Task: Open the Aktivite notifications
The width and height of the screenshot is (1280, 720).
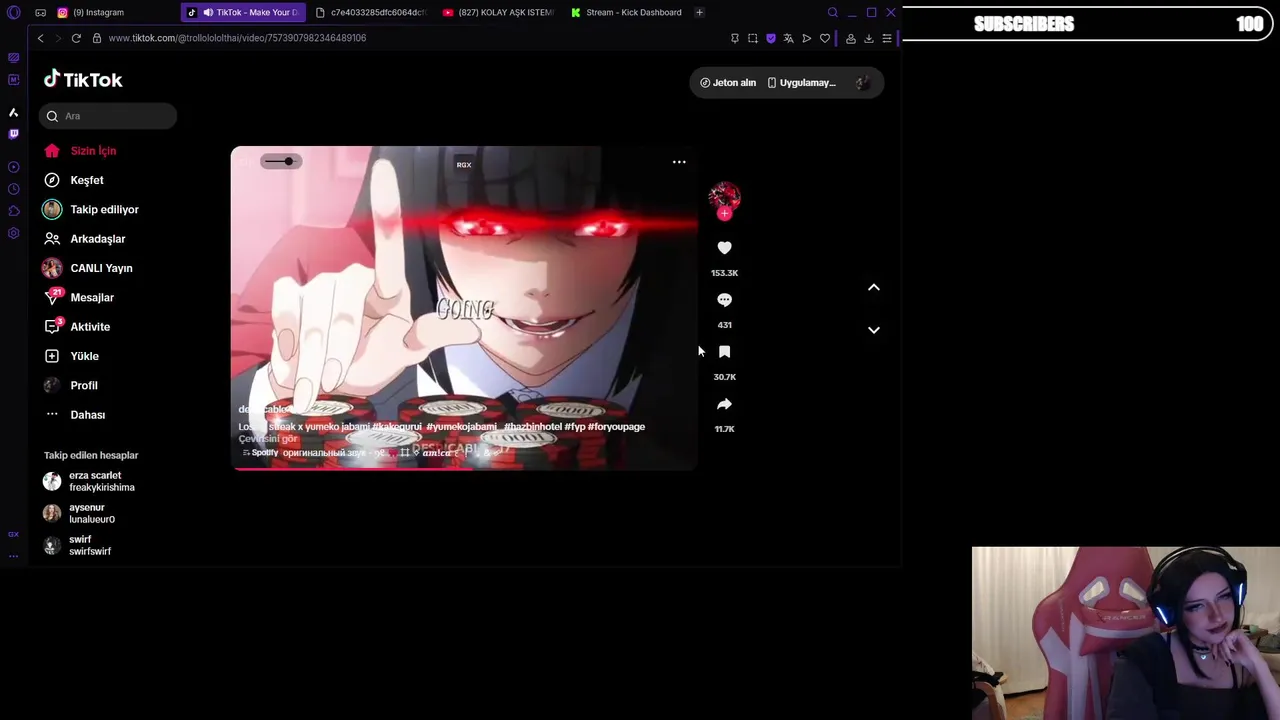Action: 77,327
